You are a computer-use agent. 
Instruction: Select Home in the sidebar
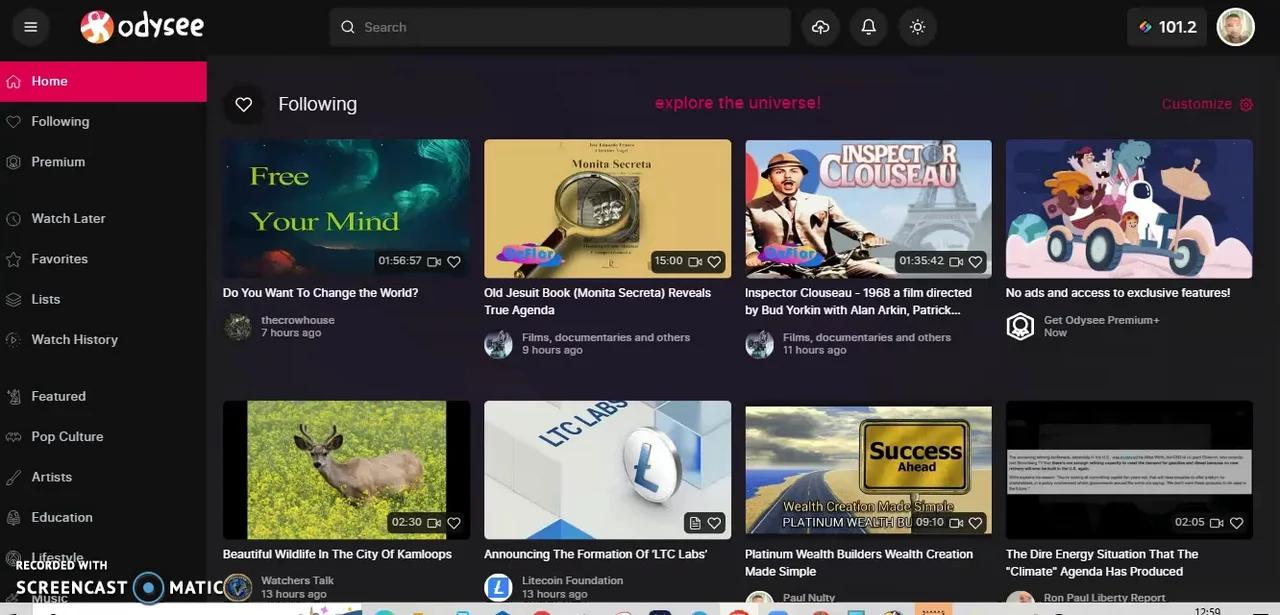[103, 81]
